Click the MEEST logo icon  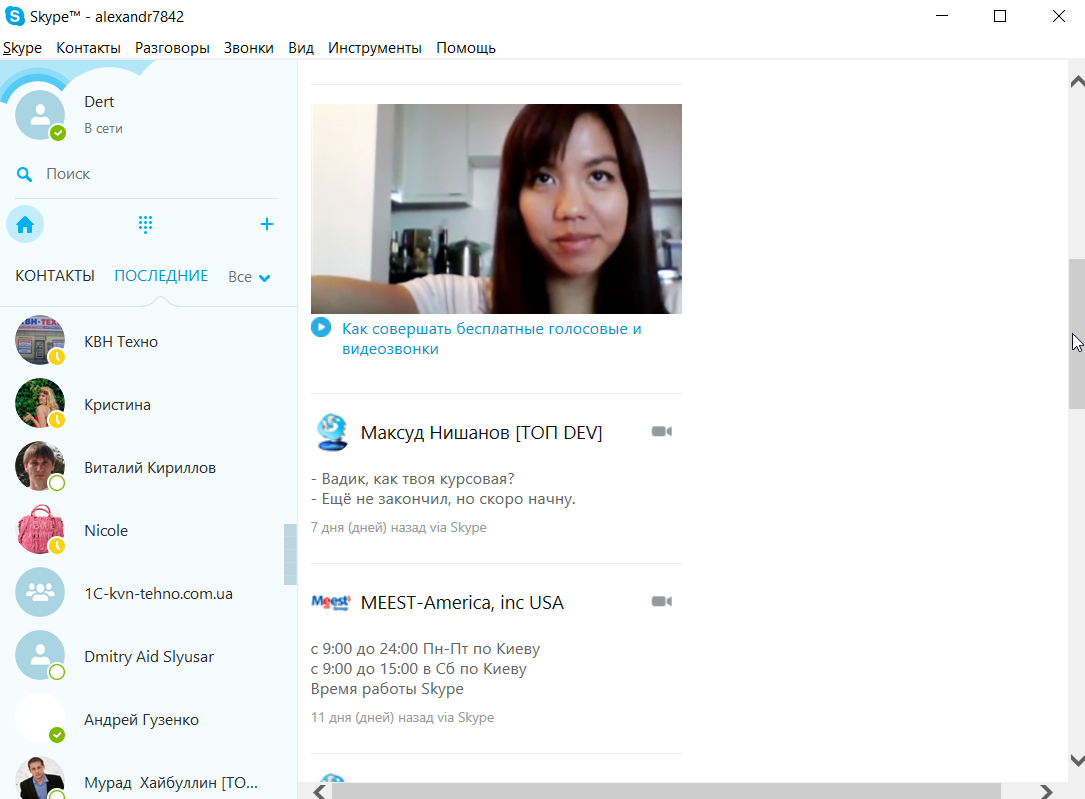(331, 603)
